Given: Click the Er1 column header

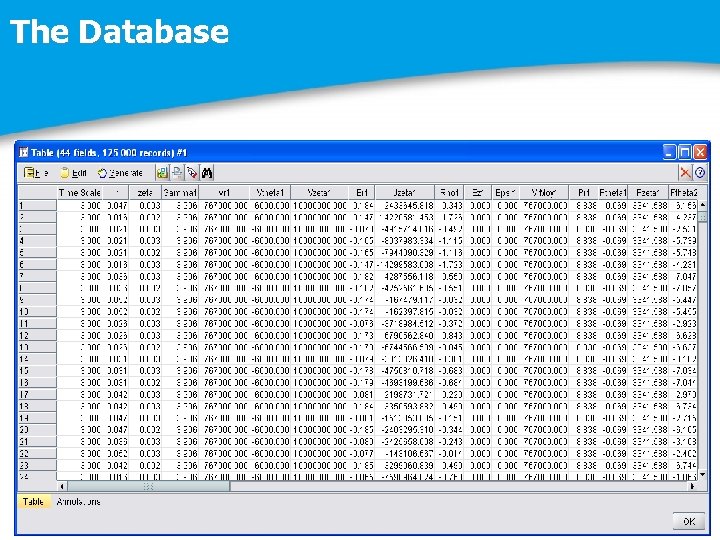Looking at the screenshot, I should 361,193.
